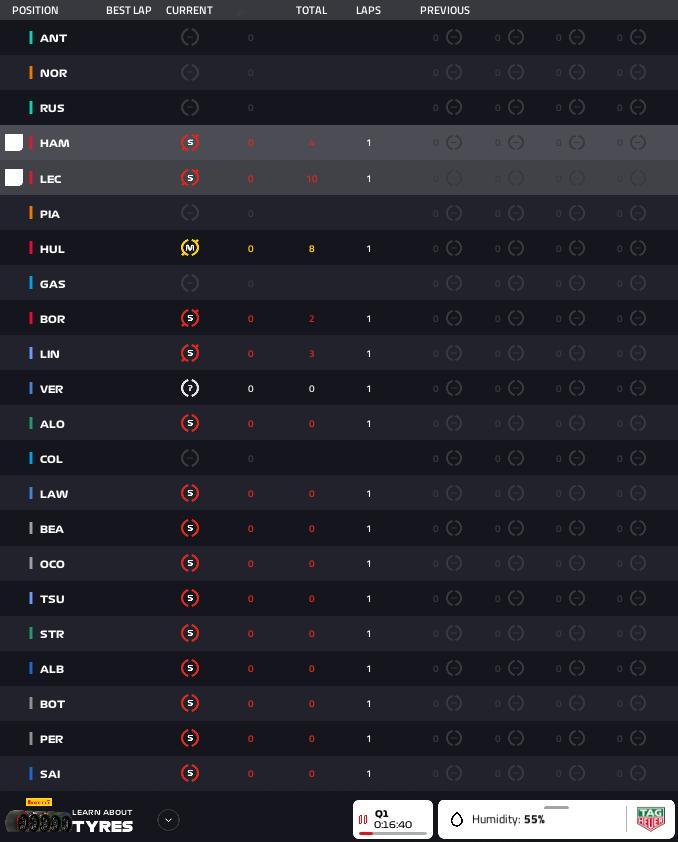Click the TAG Heuer logo
Image resolution: width=678 pixels, height=842 pixels.
(650, 819)
